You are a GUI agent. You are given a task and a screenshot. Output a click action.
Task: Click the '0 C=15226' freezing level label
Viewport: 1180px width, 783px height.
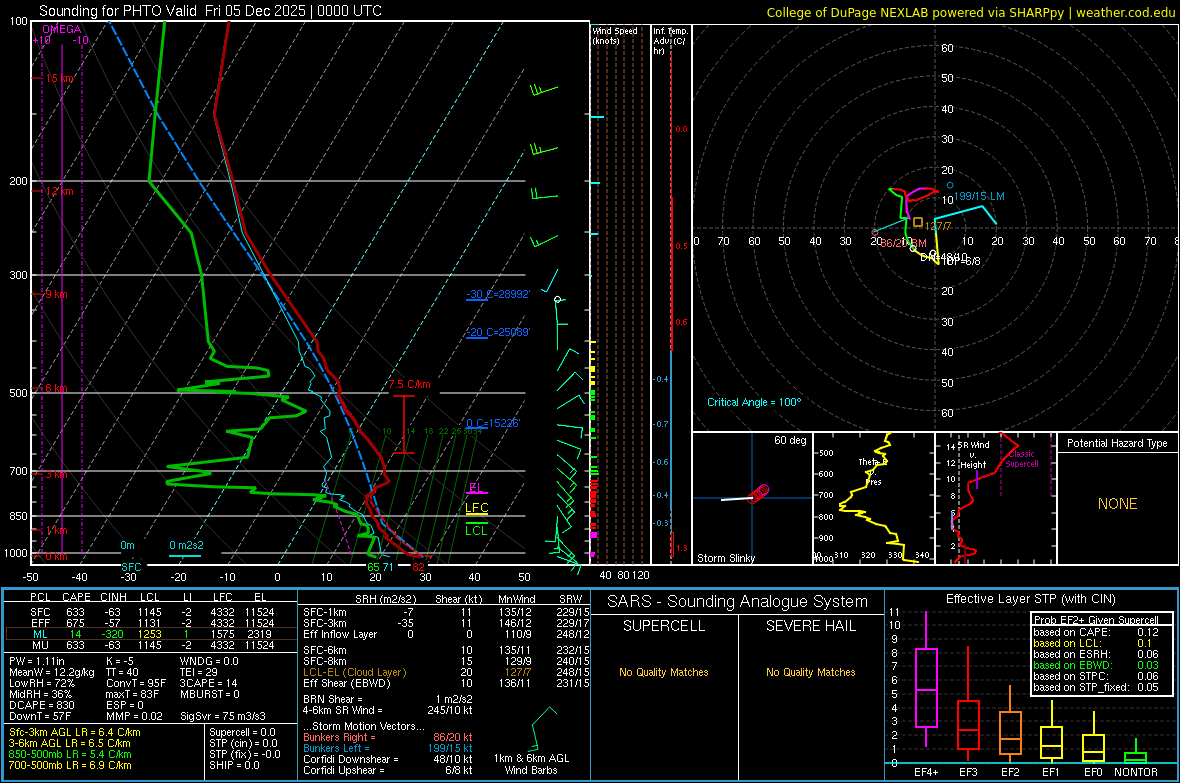coord(493,423)
